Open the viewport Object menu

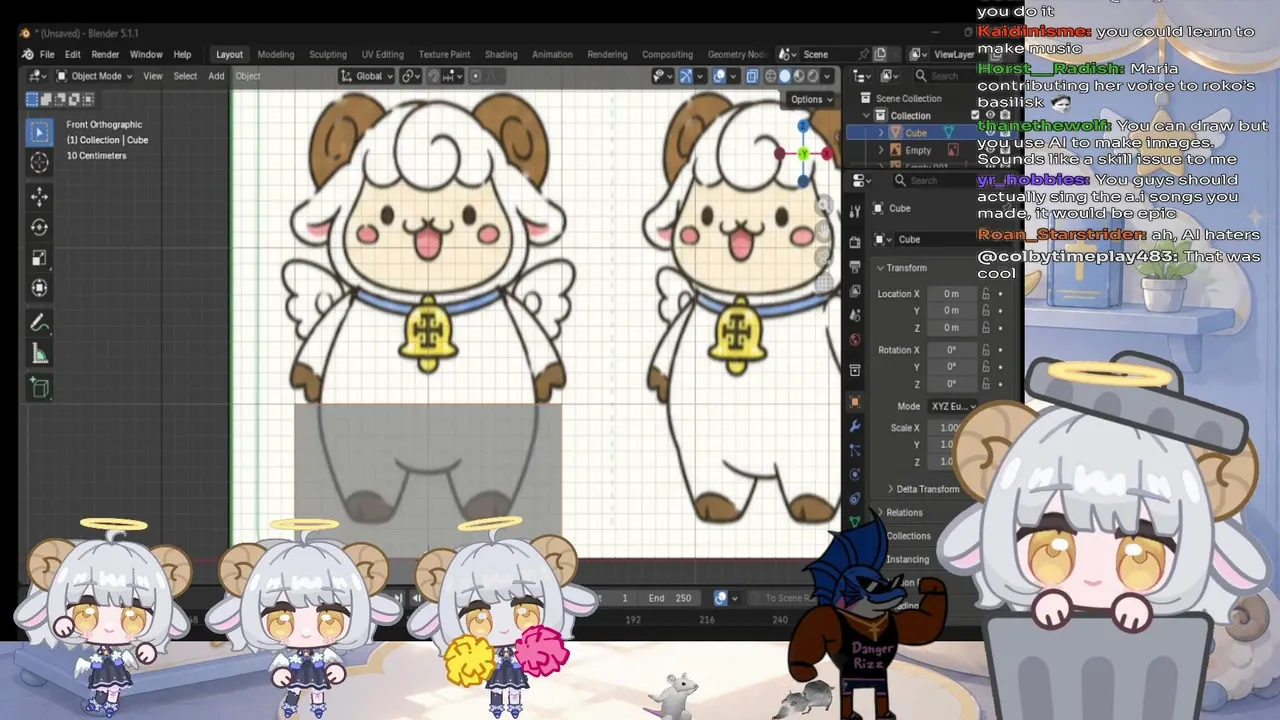[x=248, y=76]
